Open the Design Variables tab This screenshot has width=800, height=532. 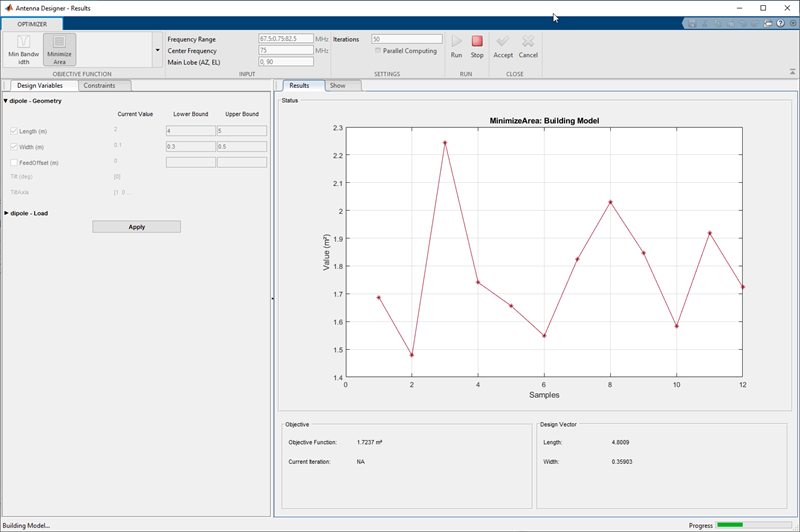pyautogui.click(x=40, y=86)
